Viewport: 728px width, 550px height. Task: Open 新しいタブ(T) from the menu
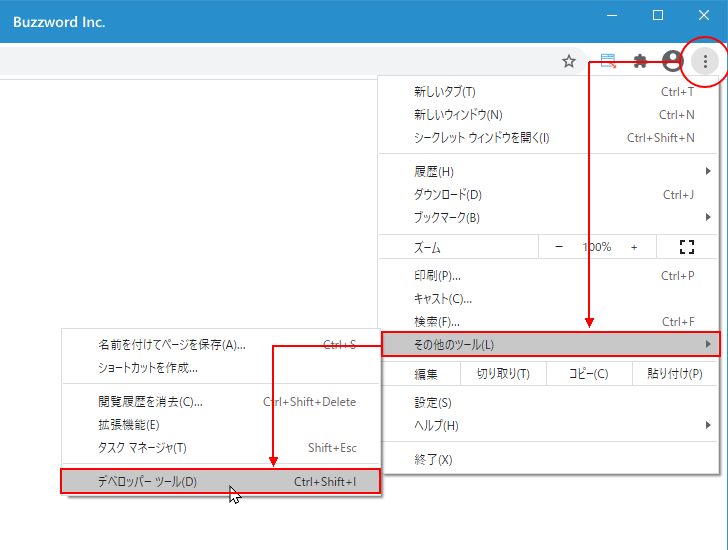click(x=550, y=92)
